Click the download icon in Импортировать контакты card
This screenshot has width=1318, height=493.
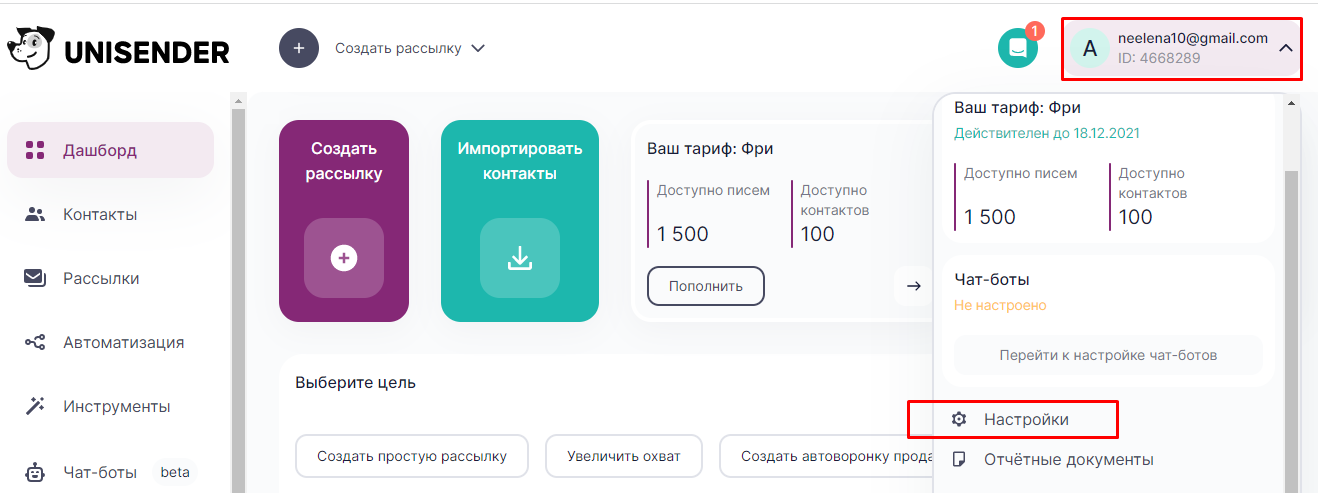point(519,258)
